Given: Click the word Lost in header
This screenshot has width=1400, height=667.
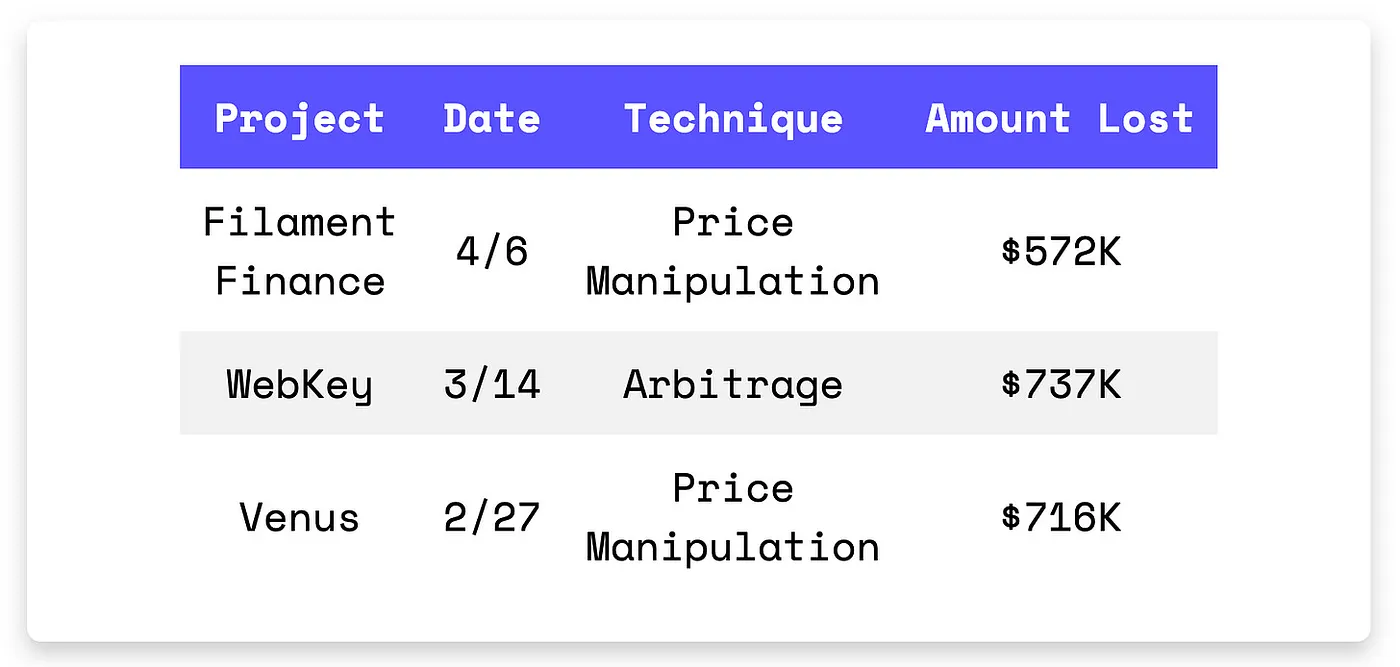Looking at the screenshot, I should tap(1146, 118).
